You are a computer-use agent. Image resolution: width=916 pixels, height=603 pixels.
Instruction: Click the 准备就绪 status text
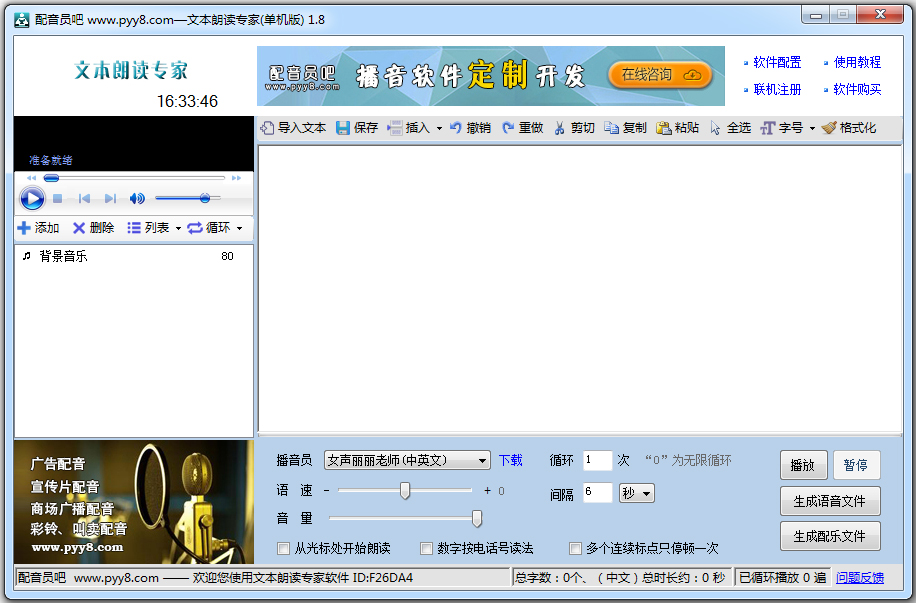(51, 160)
